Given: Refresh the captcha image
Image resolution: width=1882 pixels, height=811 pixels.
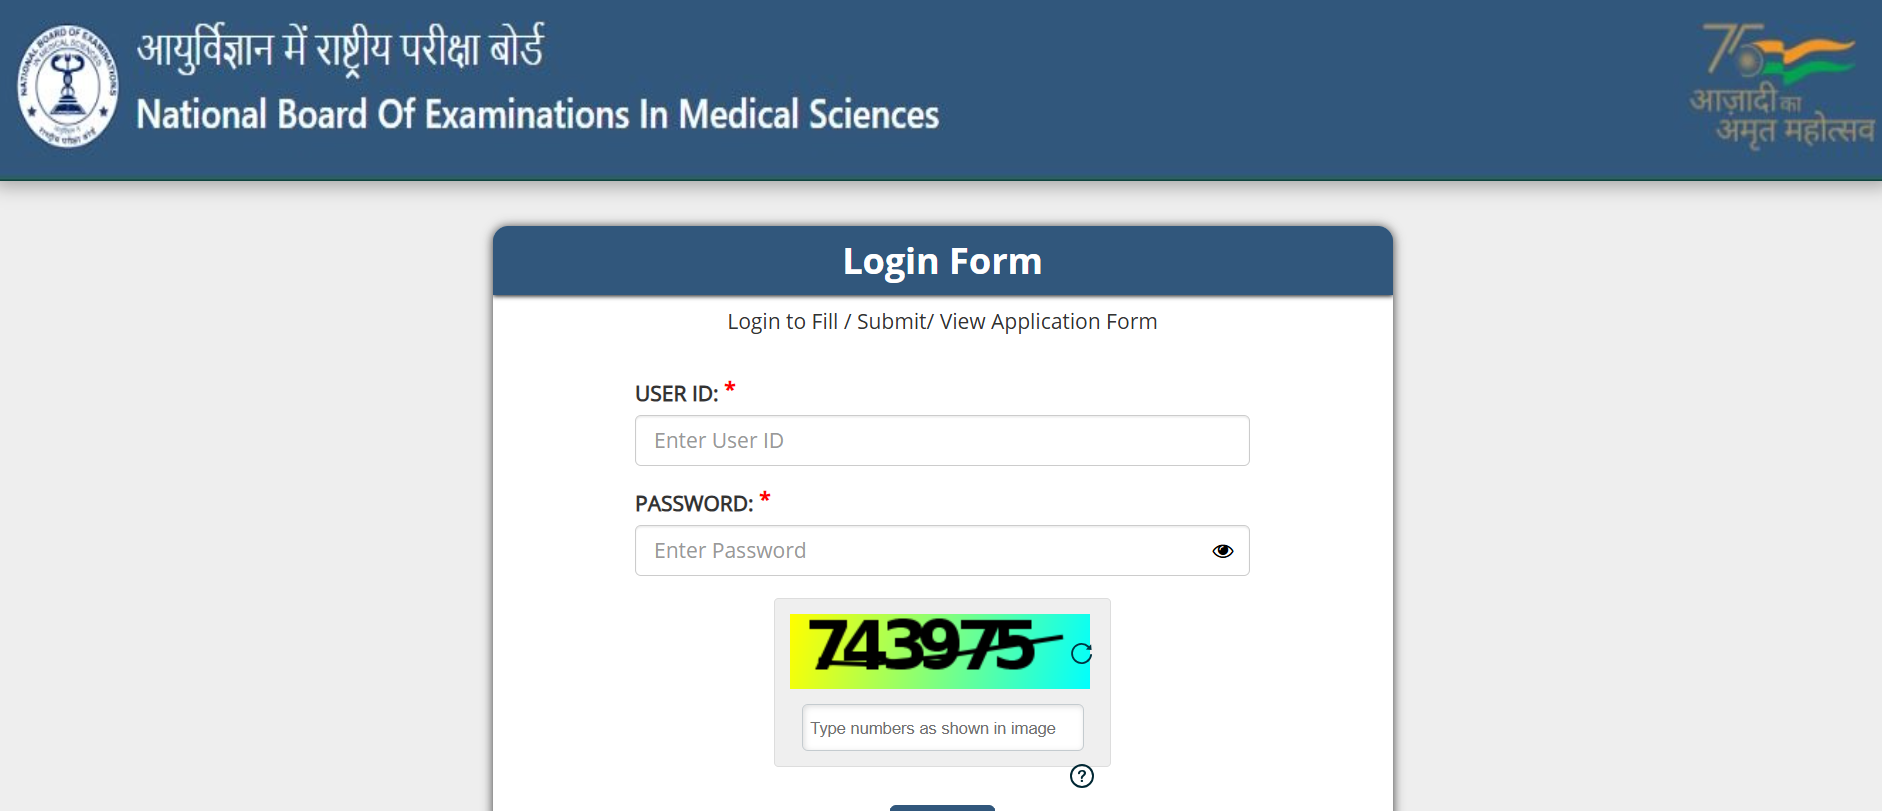Looking at the screenshot, I should (x=1081, y=653).
